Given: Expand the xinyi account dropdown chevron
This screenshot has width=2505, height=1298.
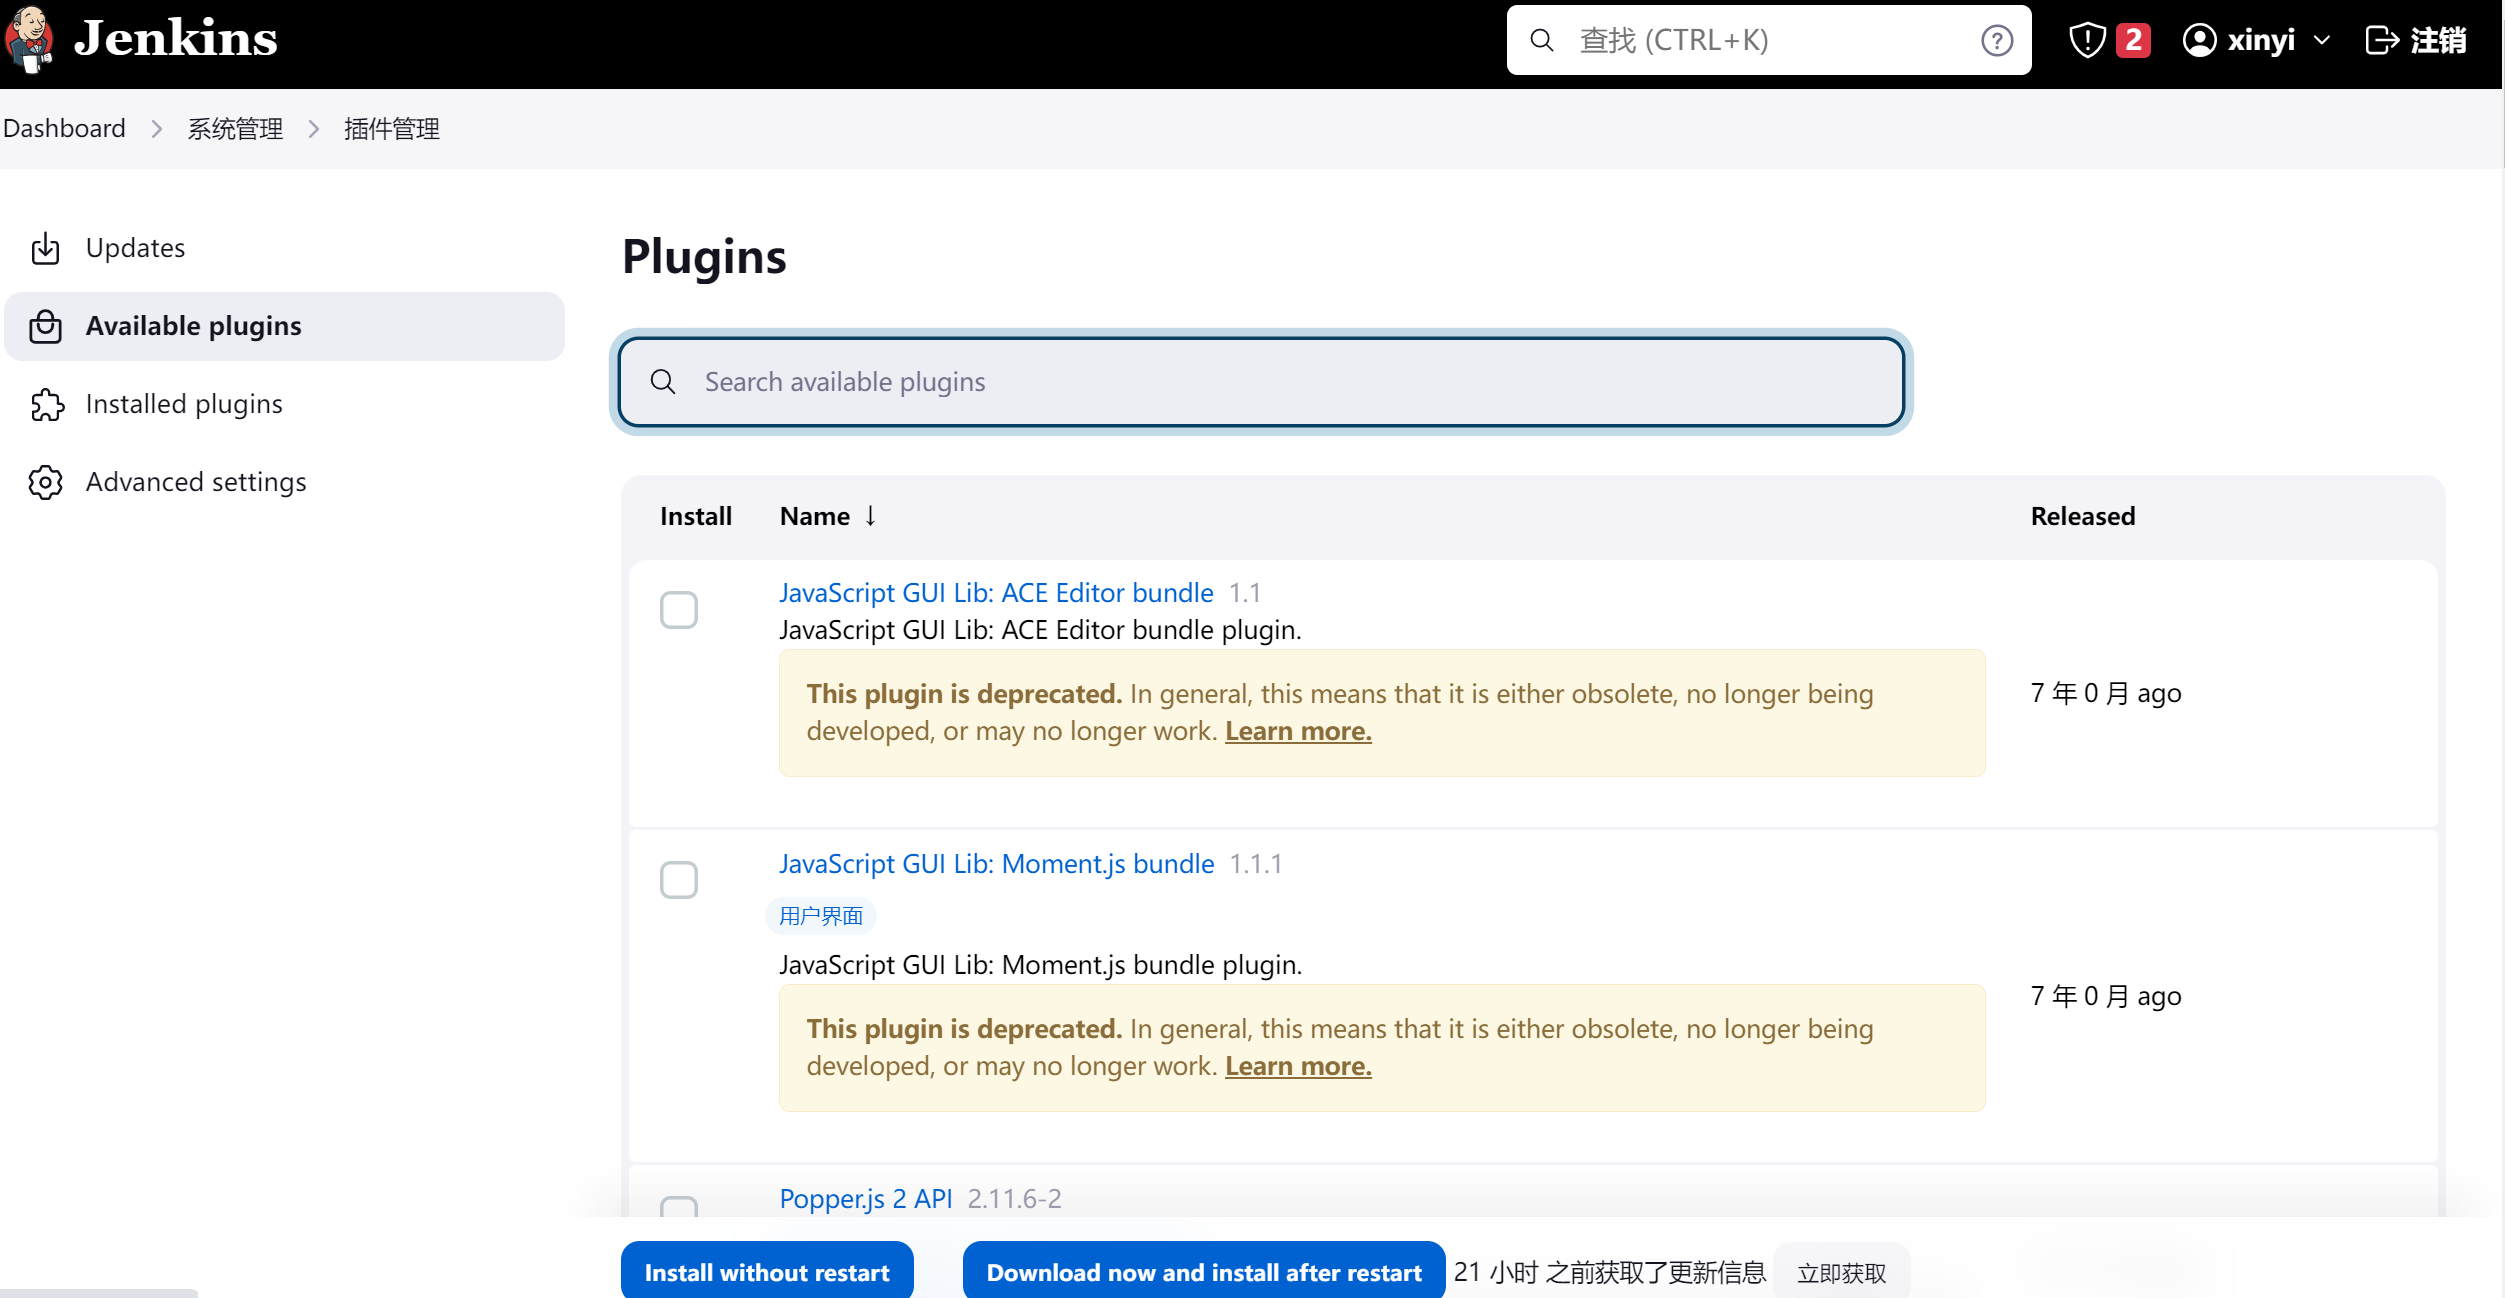Looking at the screenshot, I should click(x=2321, y=40).
